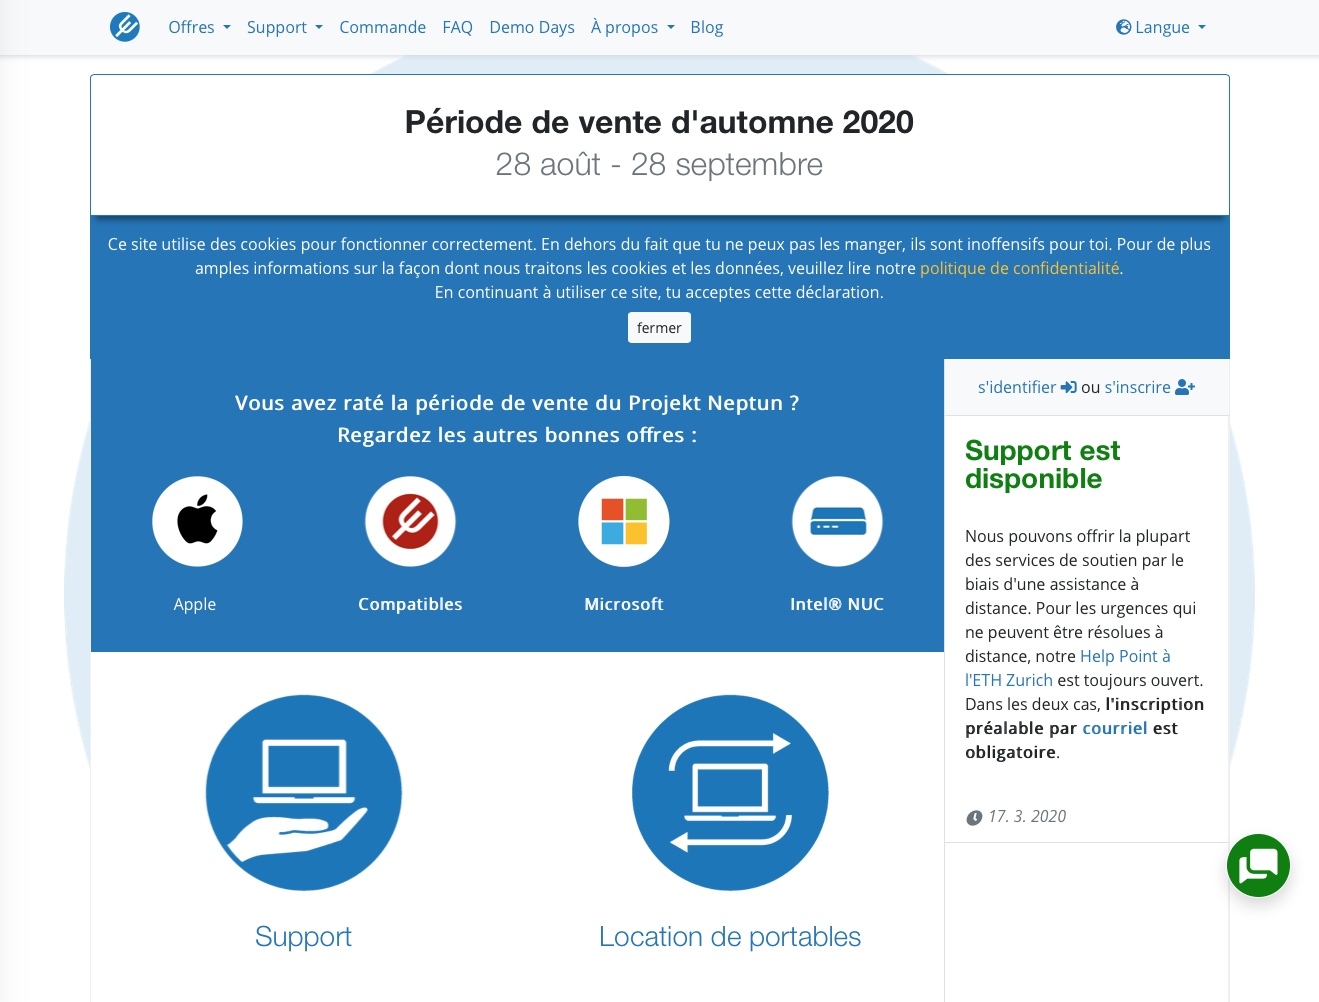
Task: Click the 28 août - 28 septembre text
Action: click(659, 164)
